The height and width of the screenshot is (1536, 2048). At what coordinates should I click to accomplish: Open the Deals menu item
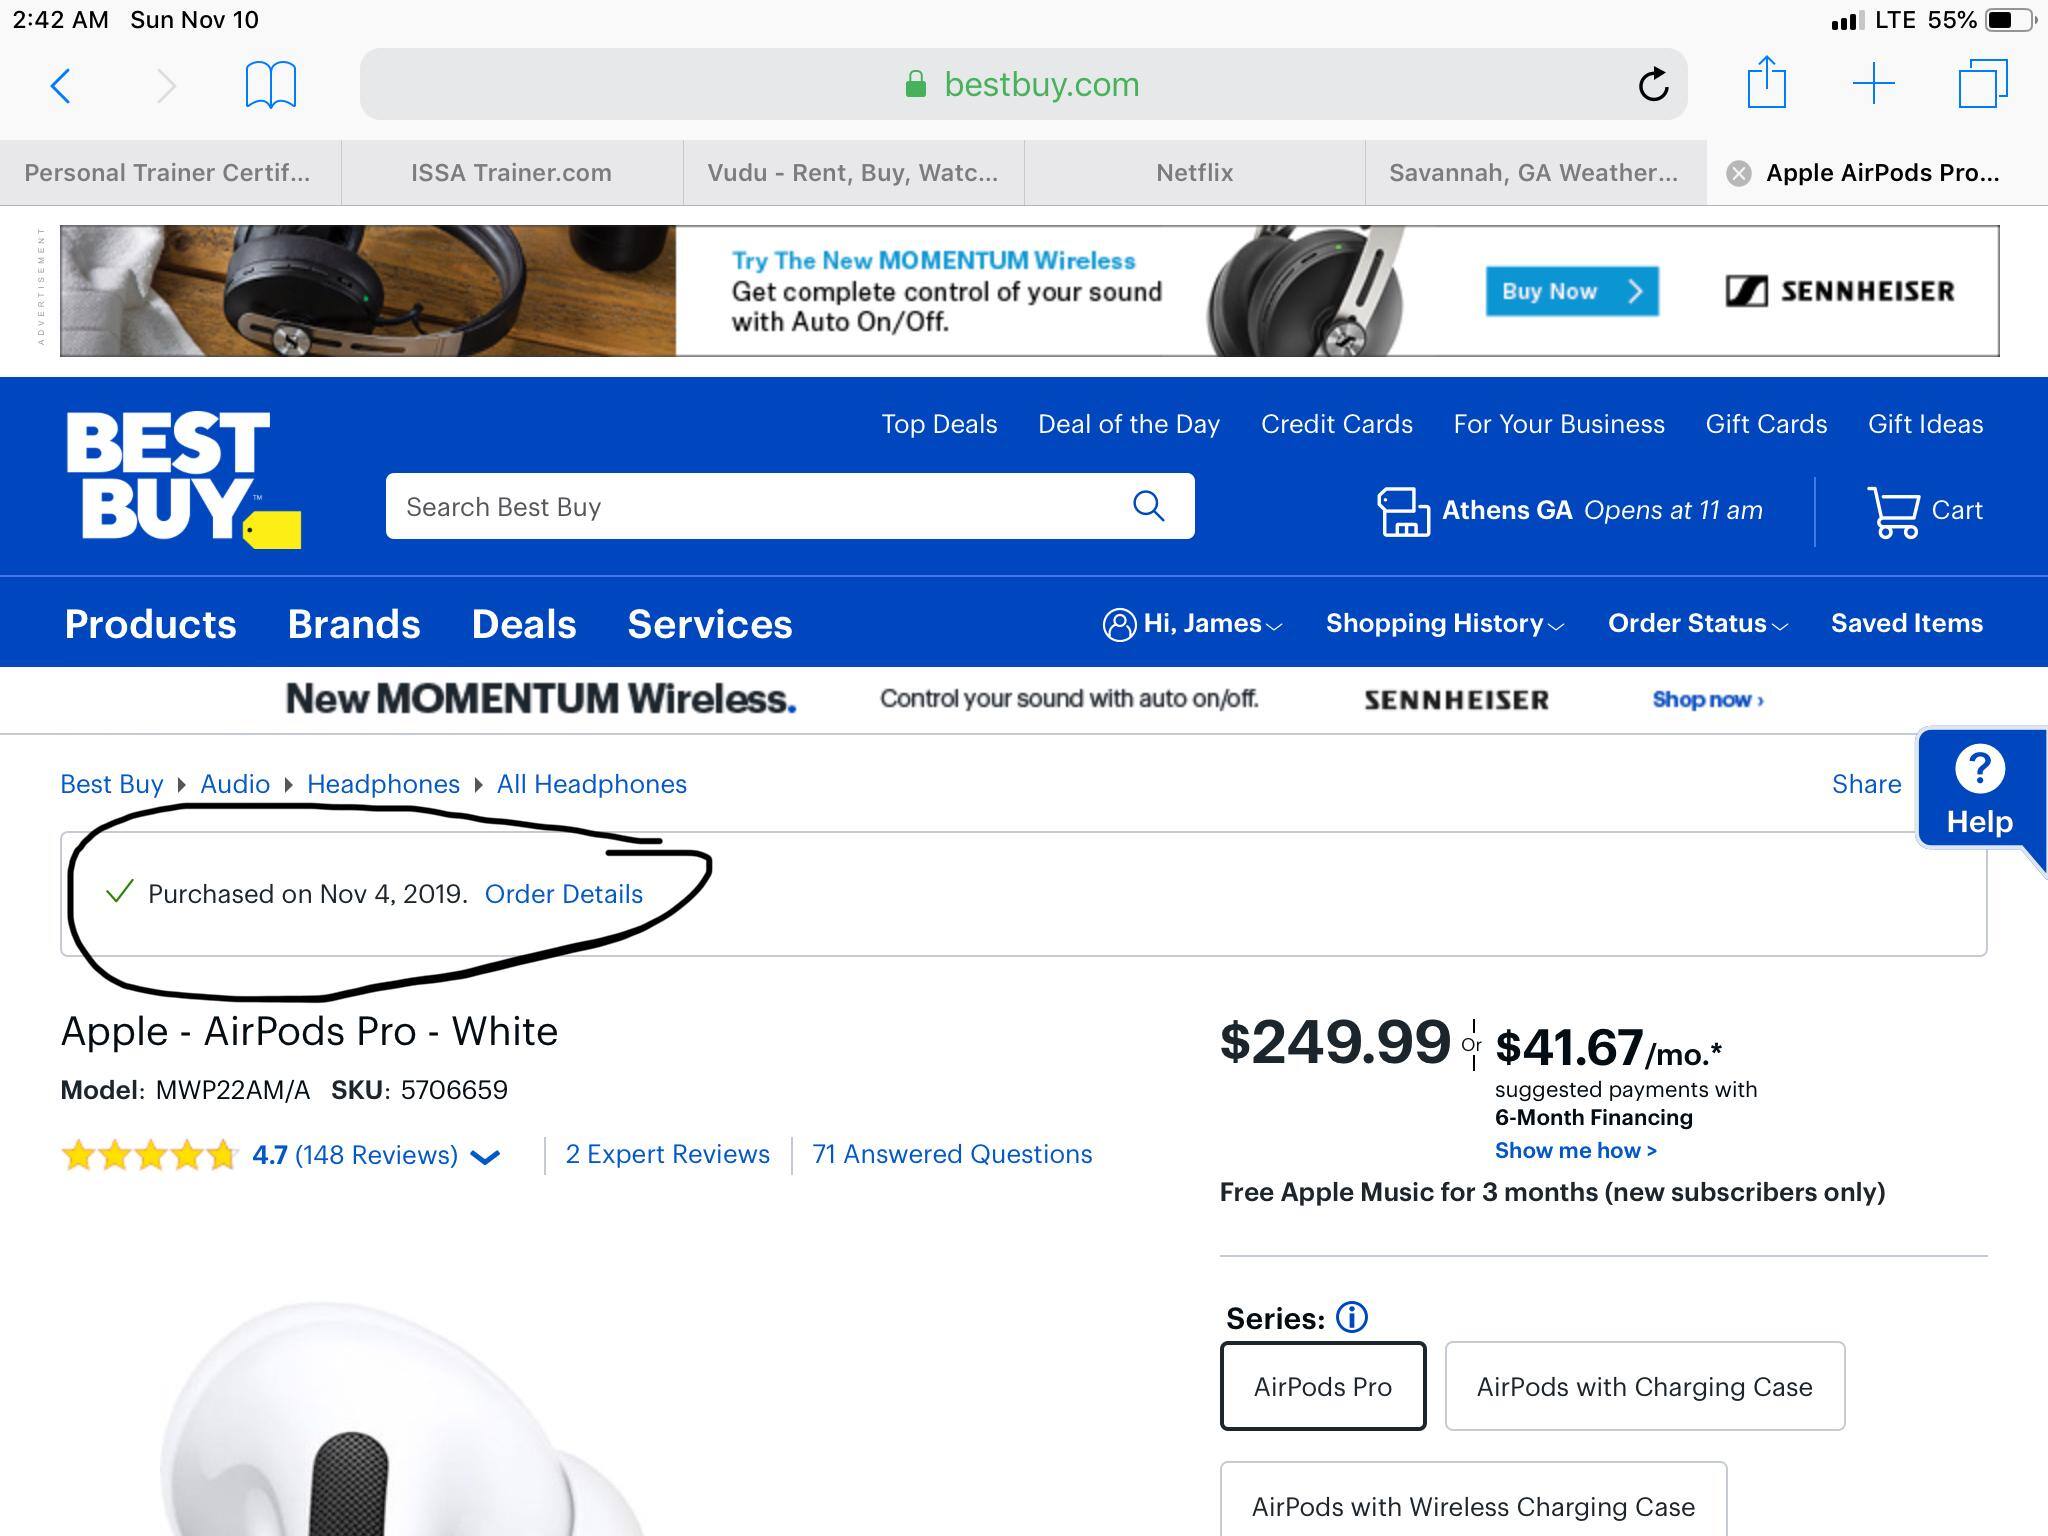[523, 623]
